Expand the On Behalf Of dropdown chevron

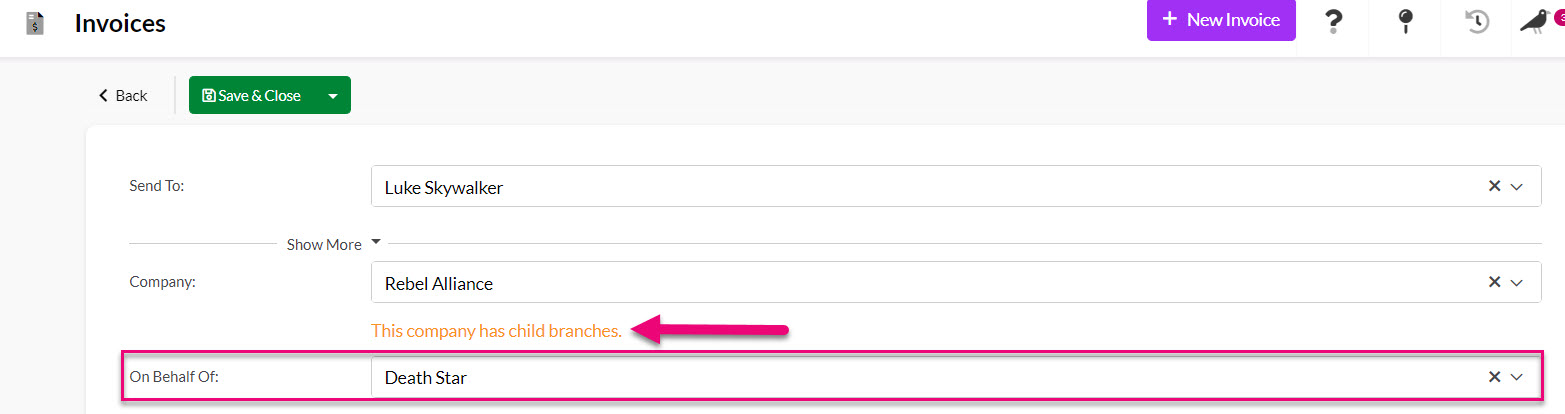1517,378
